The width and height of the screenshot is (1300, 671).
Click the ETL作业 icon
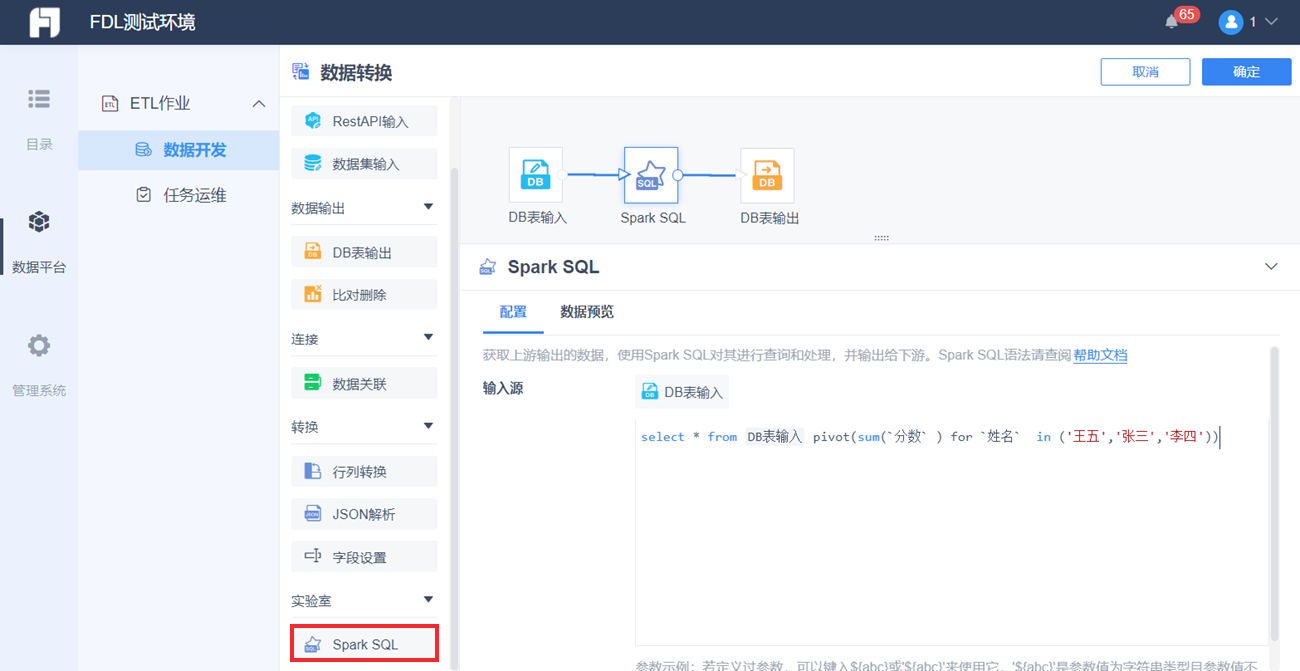click(111, 103)
